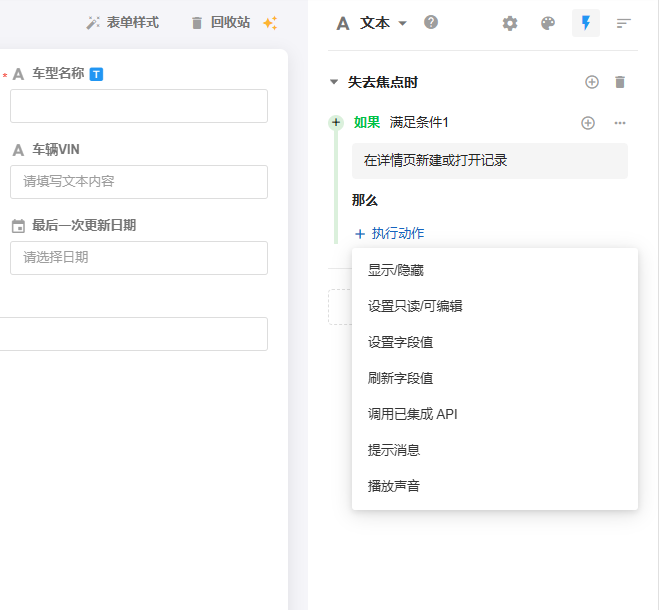The width and height of the screenshot is (663, 610).
Task: Delete the 失去焦点时 event with trash icon
Action: coord(620,82)
